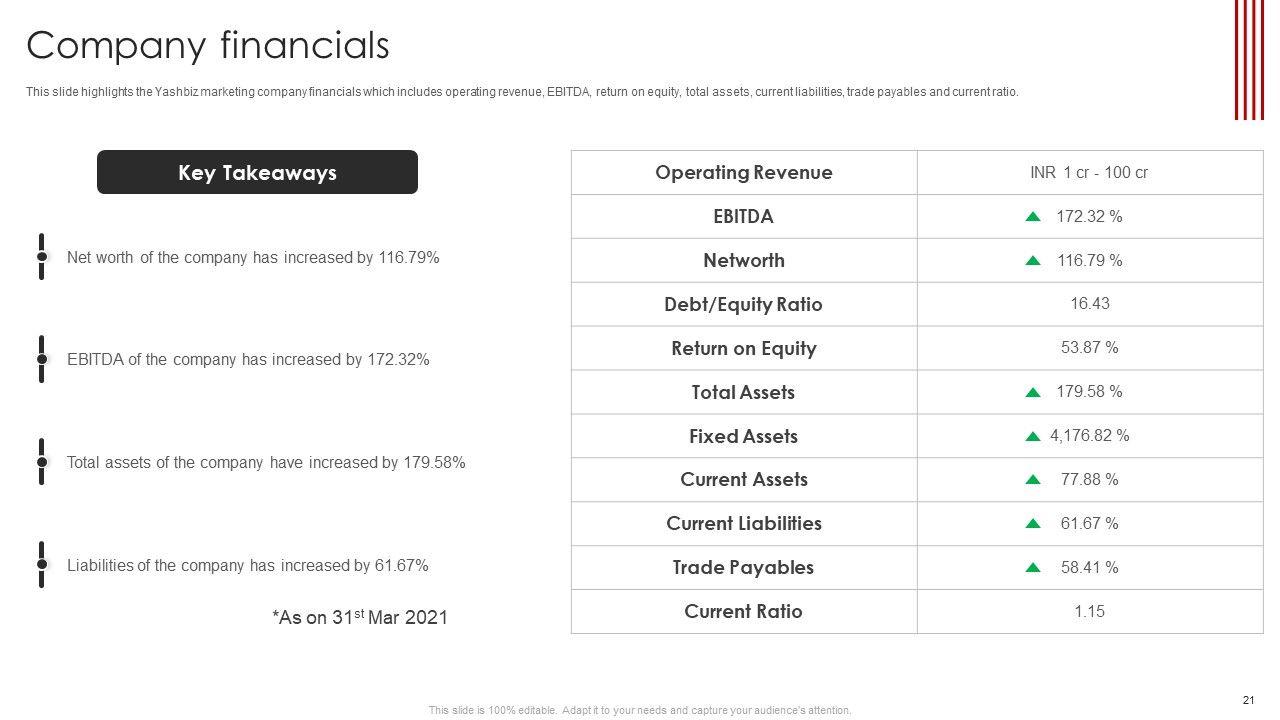This screenshot has height=720, width=1280.
Task: Click the bullet icon beside the Net worth takeaway
Action: coord(42,257)
